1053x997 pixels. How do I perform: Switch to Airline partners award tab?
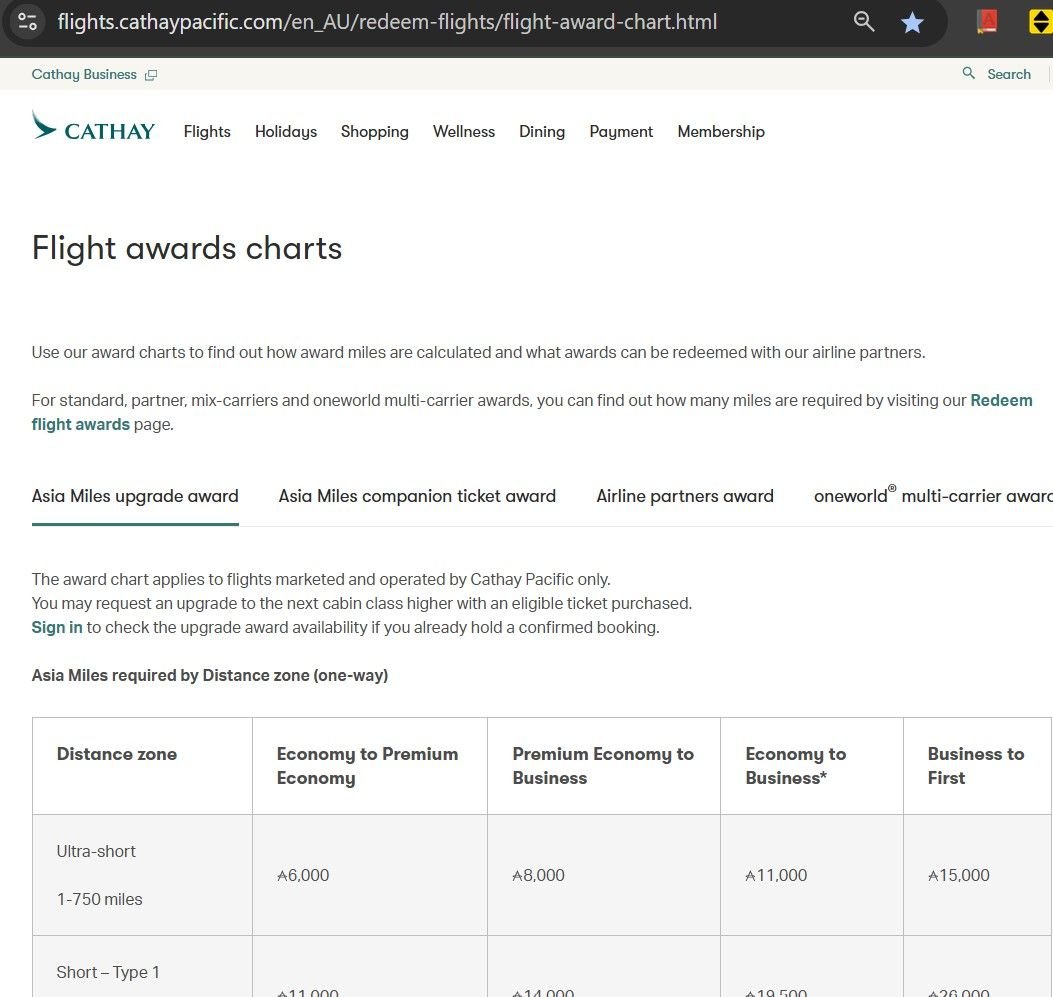(x=685, y=496)
